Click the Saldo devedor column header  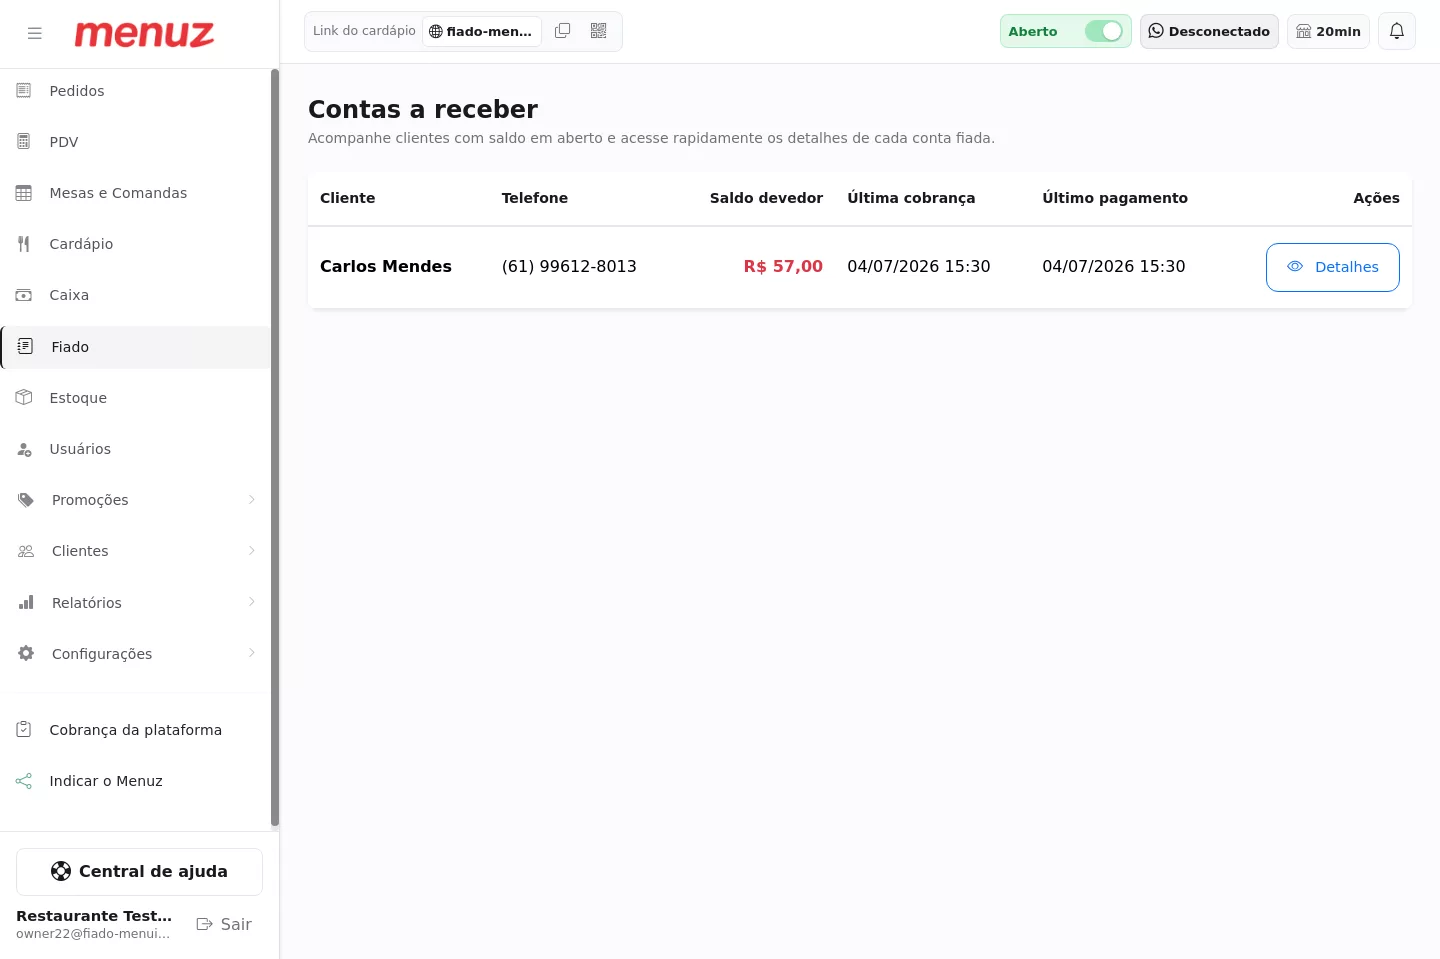(x=766, y=198)
